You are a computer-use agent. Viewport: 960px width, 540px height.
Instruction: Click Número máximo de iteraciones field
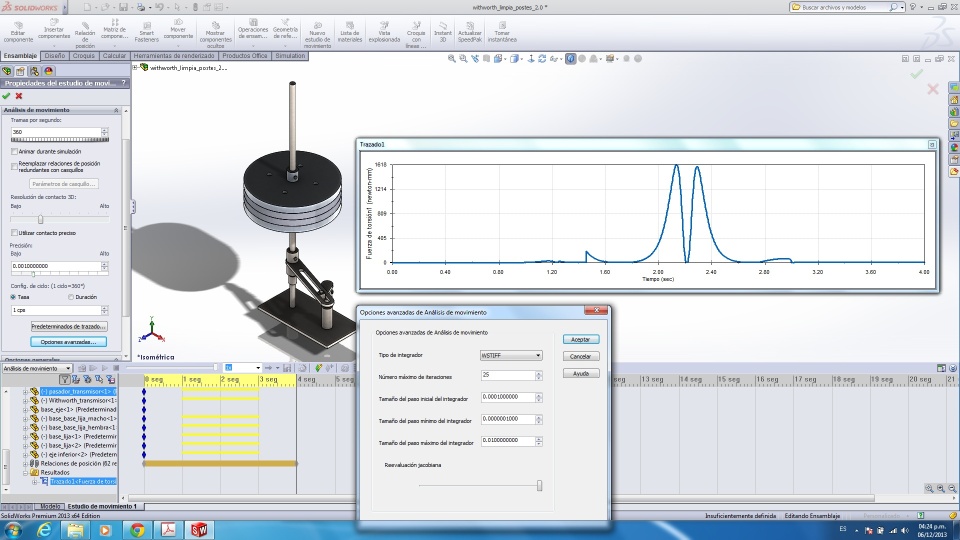(x=508, y=375)
